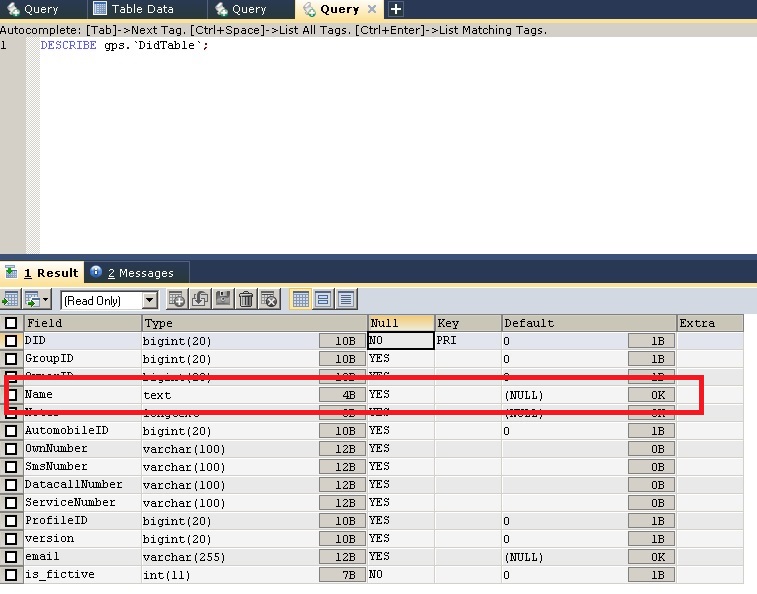Add a new query tab with plus button
Viewport: 757px width, 594px height.
tap(396, 9)
